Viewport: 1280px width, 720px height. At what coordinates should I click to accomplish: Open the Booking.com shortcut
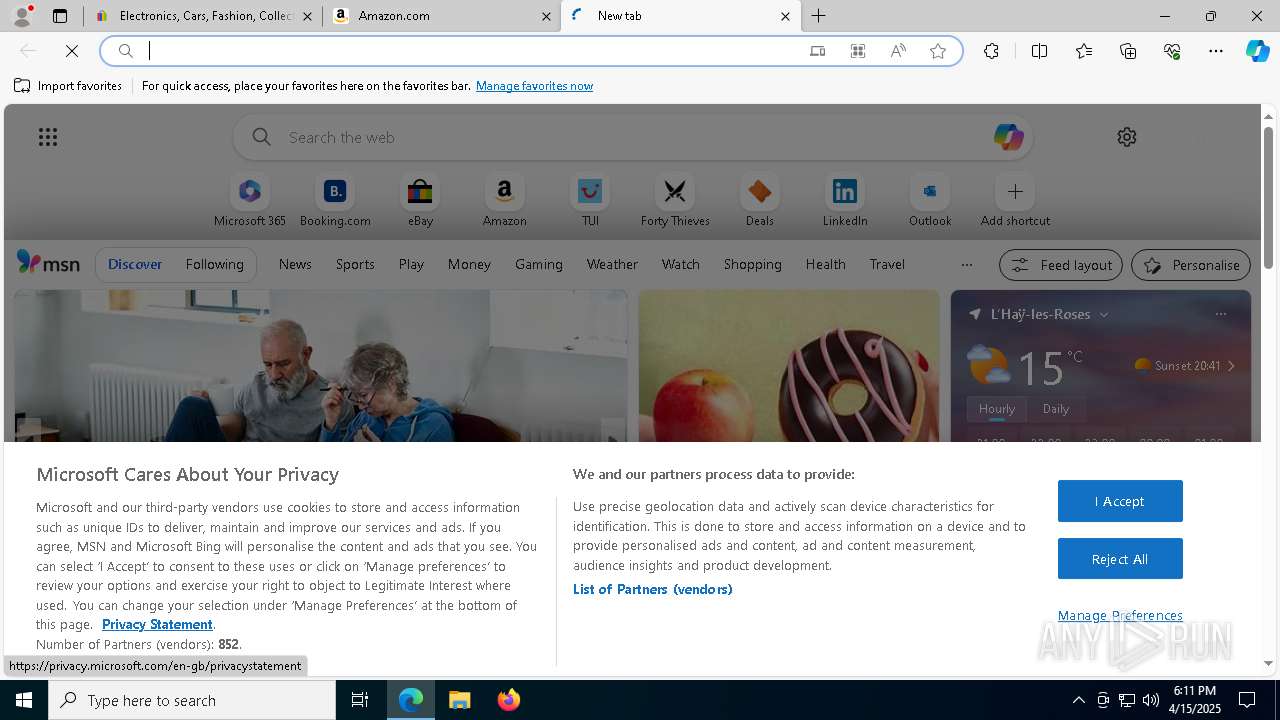[335, 201]
